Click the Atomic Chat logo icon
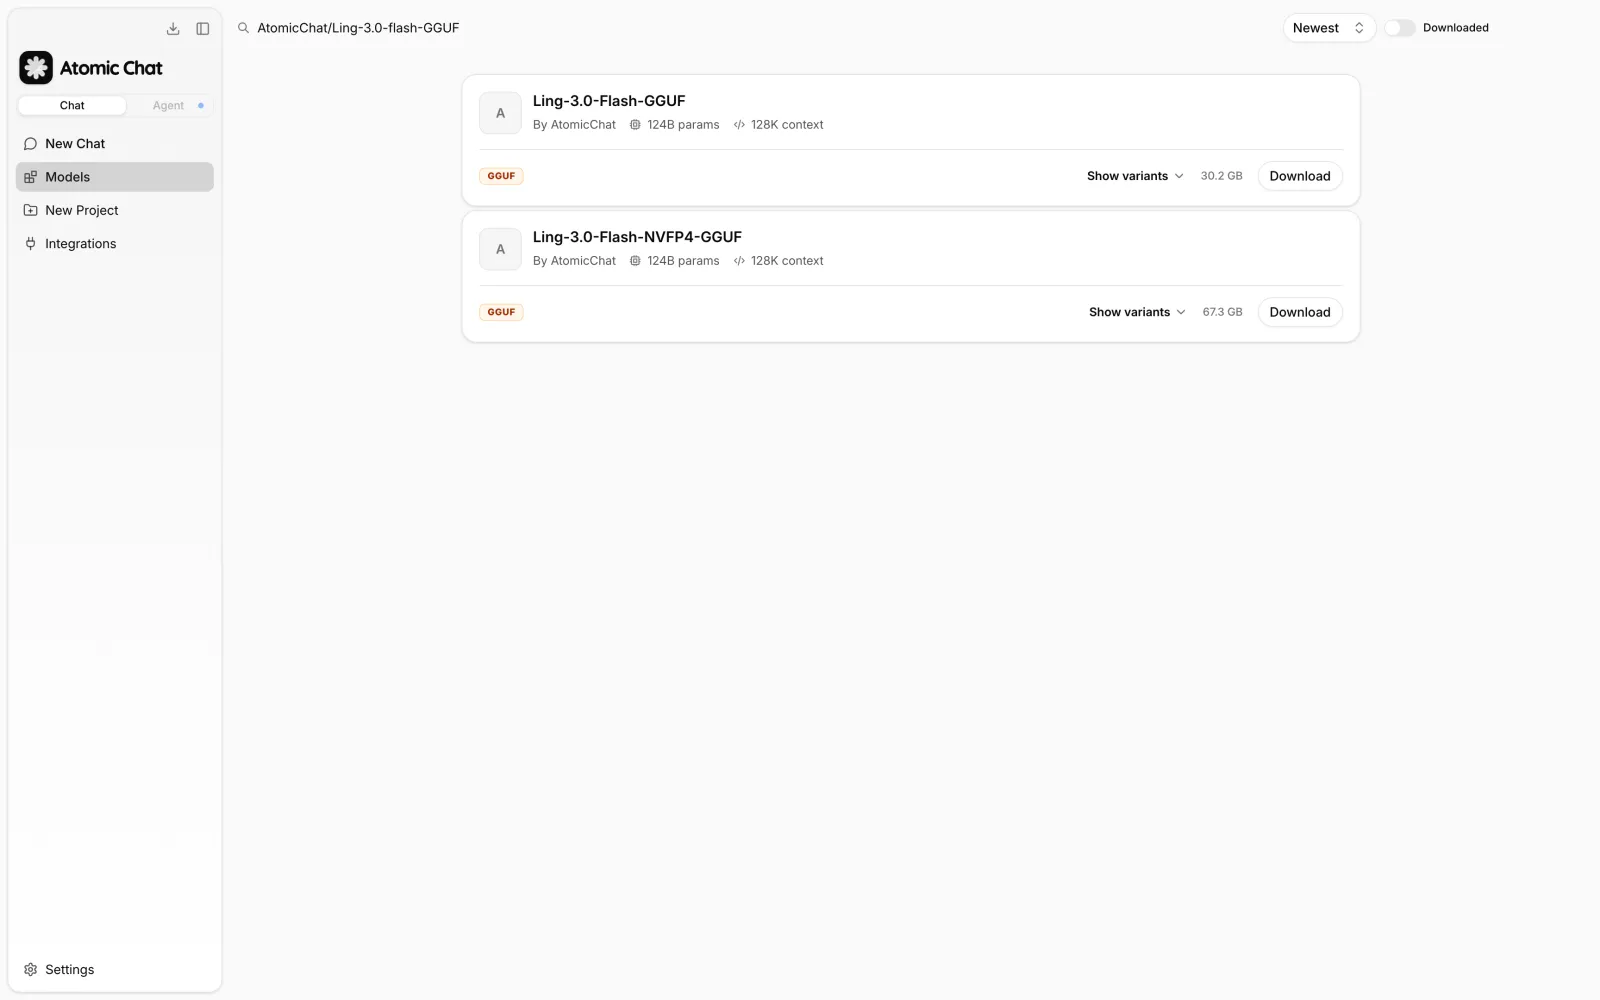Image resolution: width=1600 pixels, height=1000 pixels. 36,68
